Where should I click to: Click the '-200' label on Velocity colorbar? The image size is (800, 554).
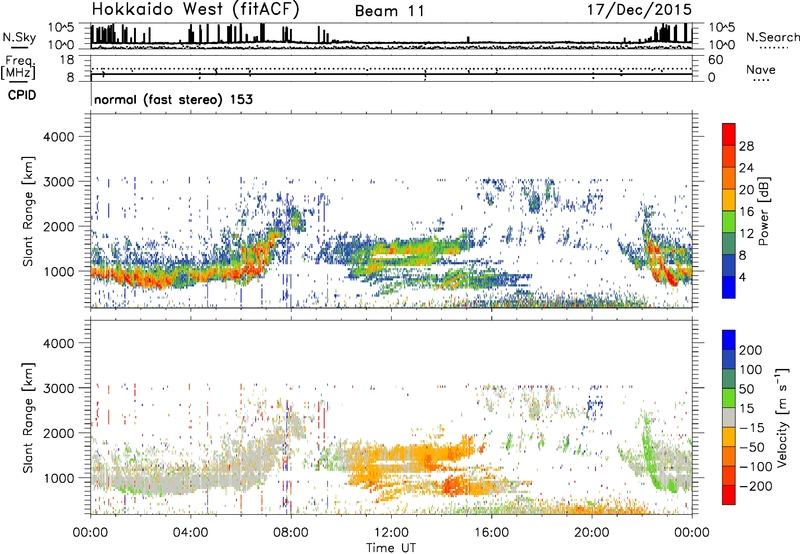(x=756, y=486)
